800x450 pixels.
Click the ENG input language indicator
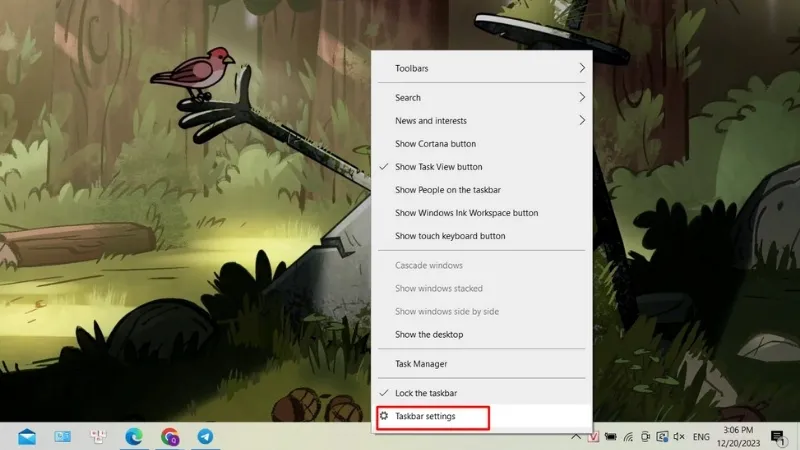click(x=701, y=437)
